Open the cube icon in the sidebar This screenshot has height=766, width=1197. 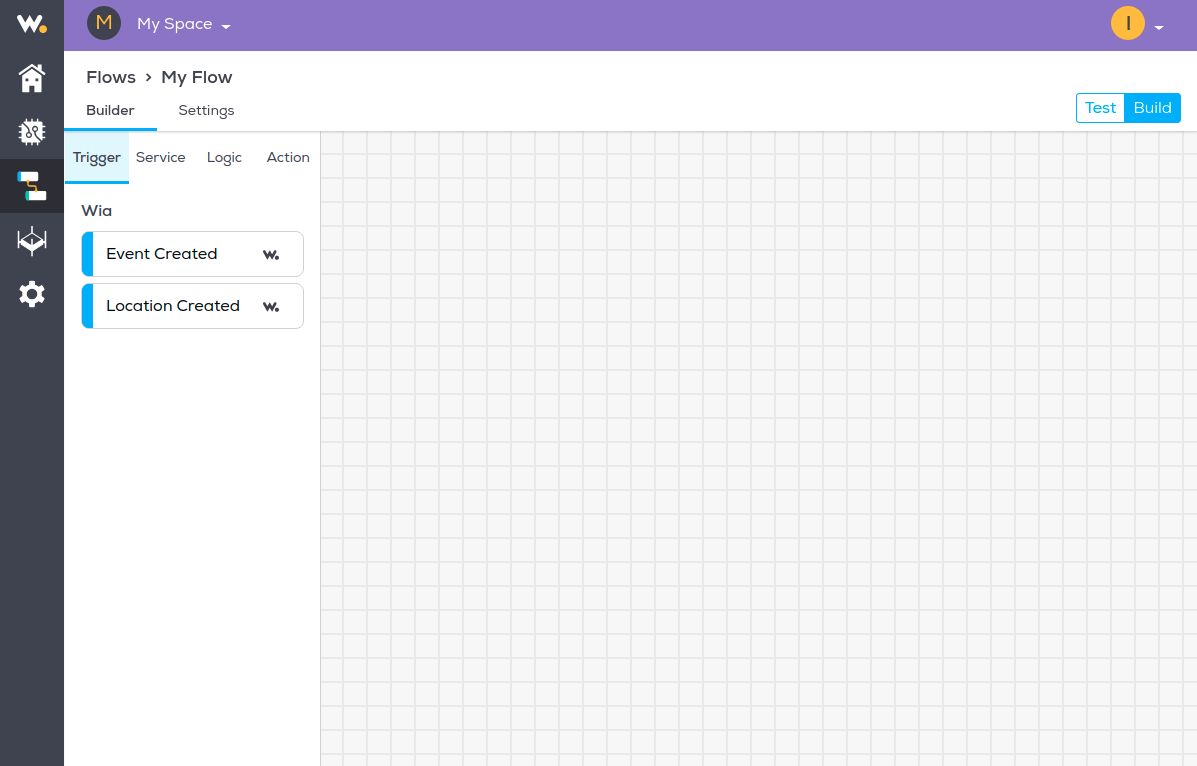click(x=31, y=241)
